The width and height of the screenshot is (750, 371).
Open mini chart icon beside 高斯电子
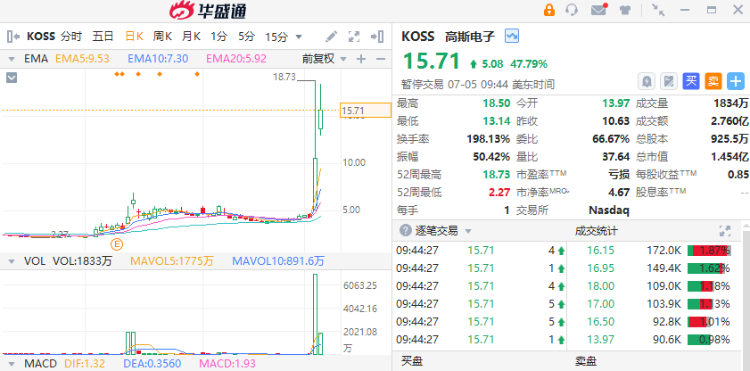click(x=512, y=36)
